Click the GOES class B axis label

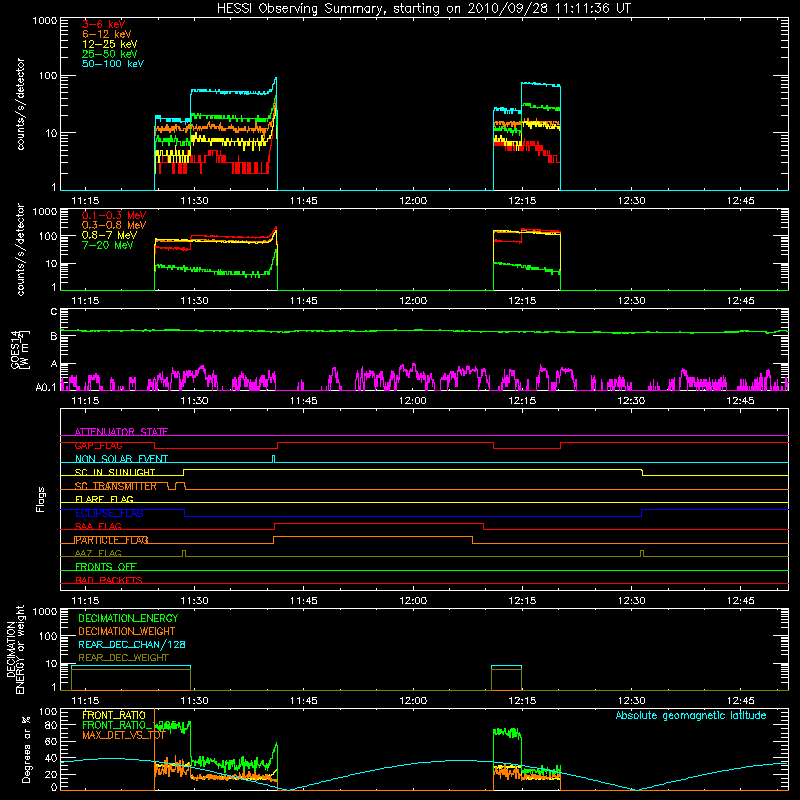54,336
